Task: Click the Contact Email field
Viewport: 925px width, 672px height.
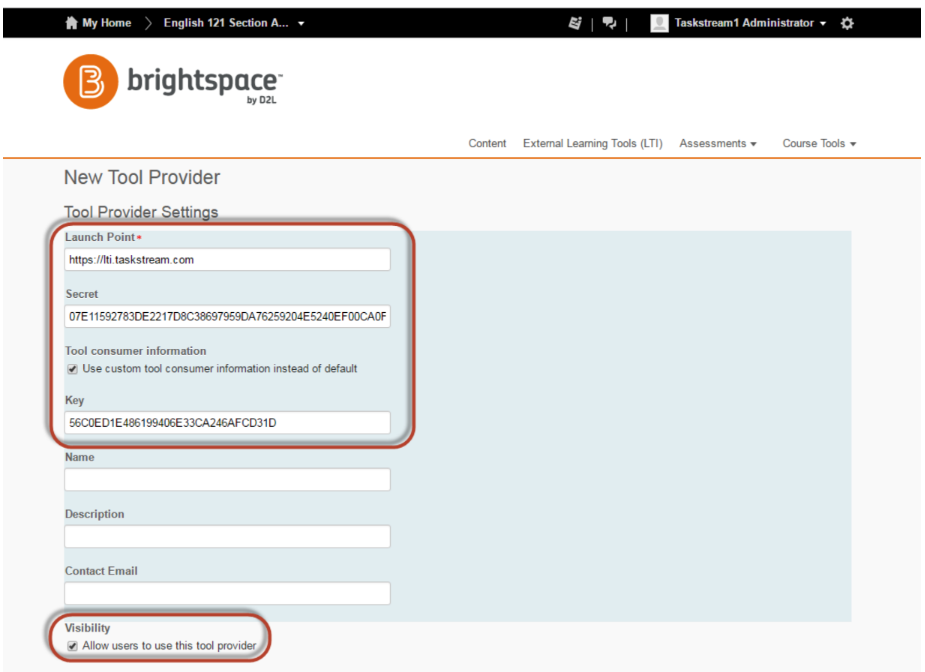Action: [227, 593]
